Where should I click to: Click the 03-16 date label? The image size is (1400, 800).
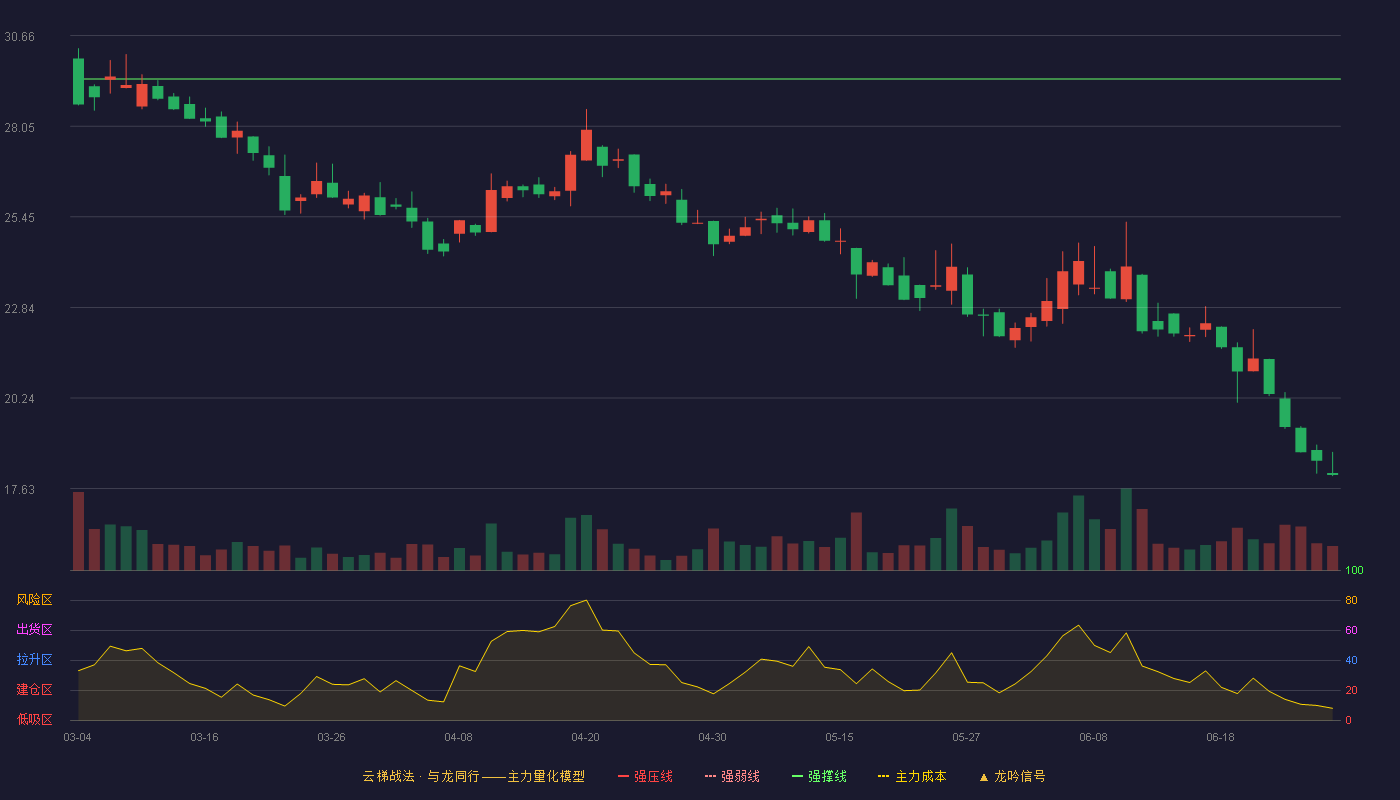click(204, 737)
